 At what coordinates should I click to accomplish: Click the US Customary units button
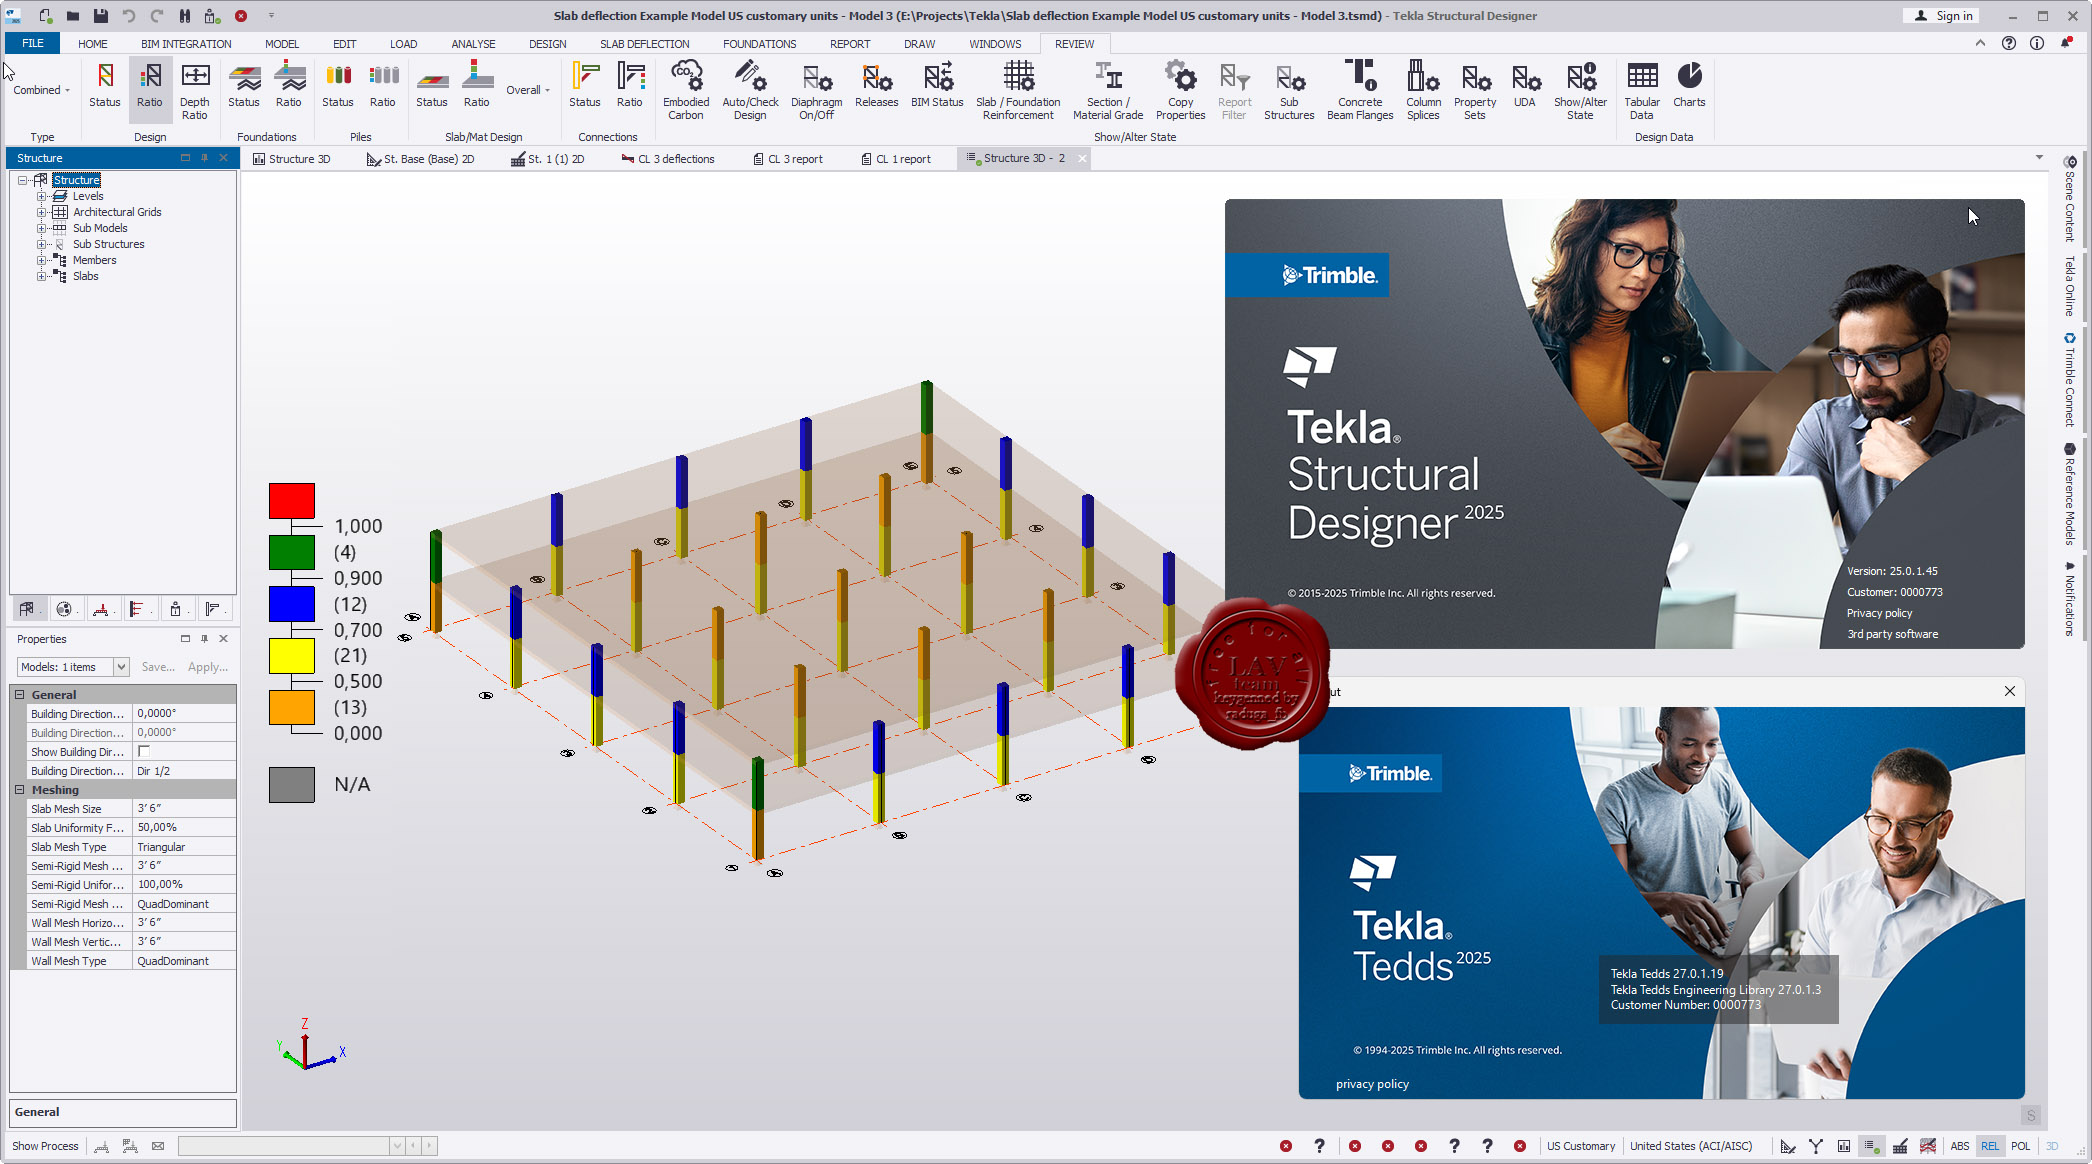(1581, 1146)
